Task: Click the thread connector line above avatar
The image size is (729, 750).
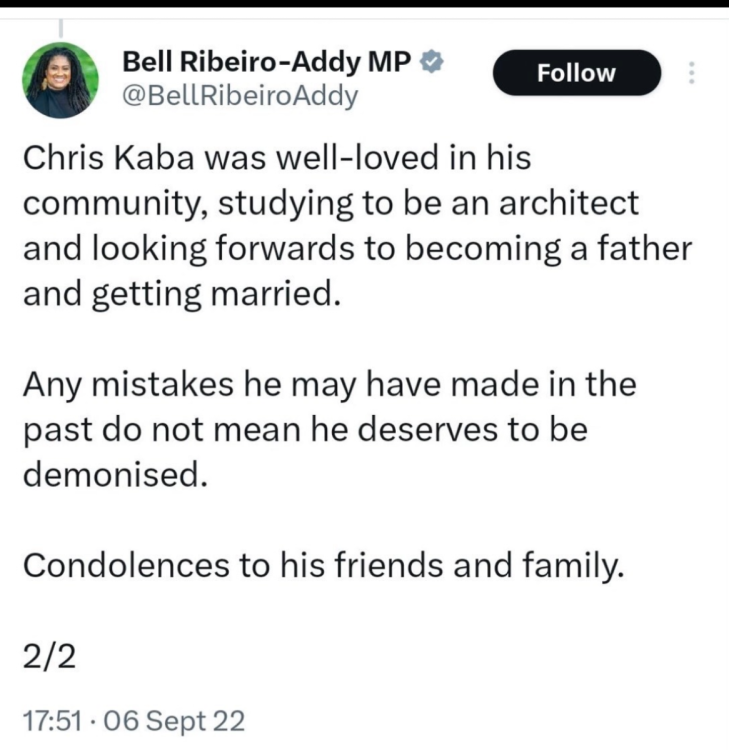Action: (x=62, y=29)
